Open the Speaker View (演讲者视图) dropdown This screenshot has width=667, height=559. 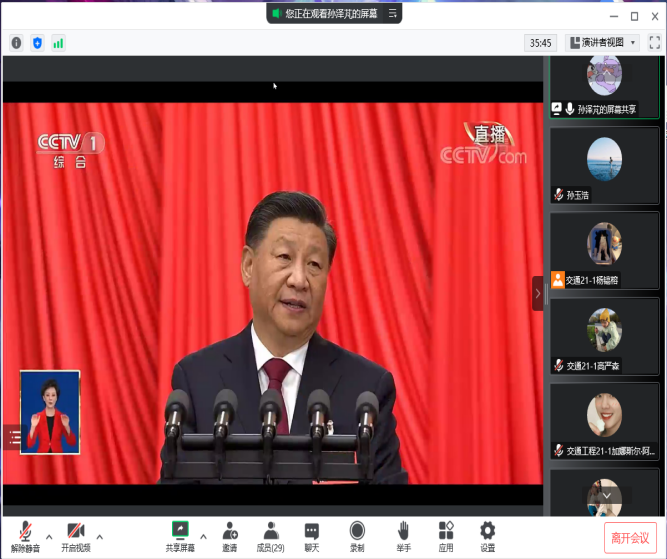[602, 42]
